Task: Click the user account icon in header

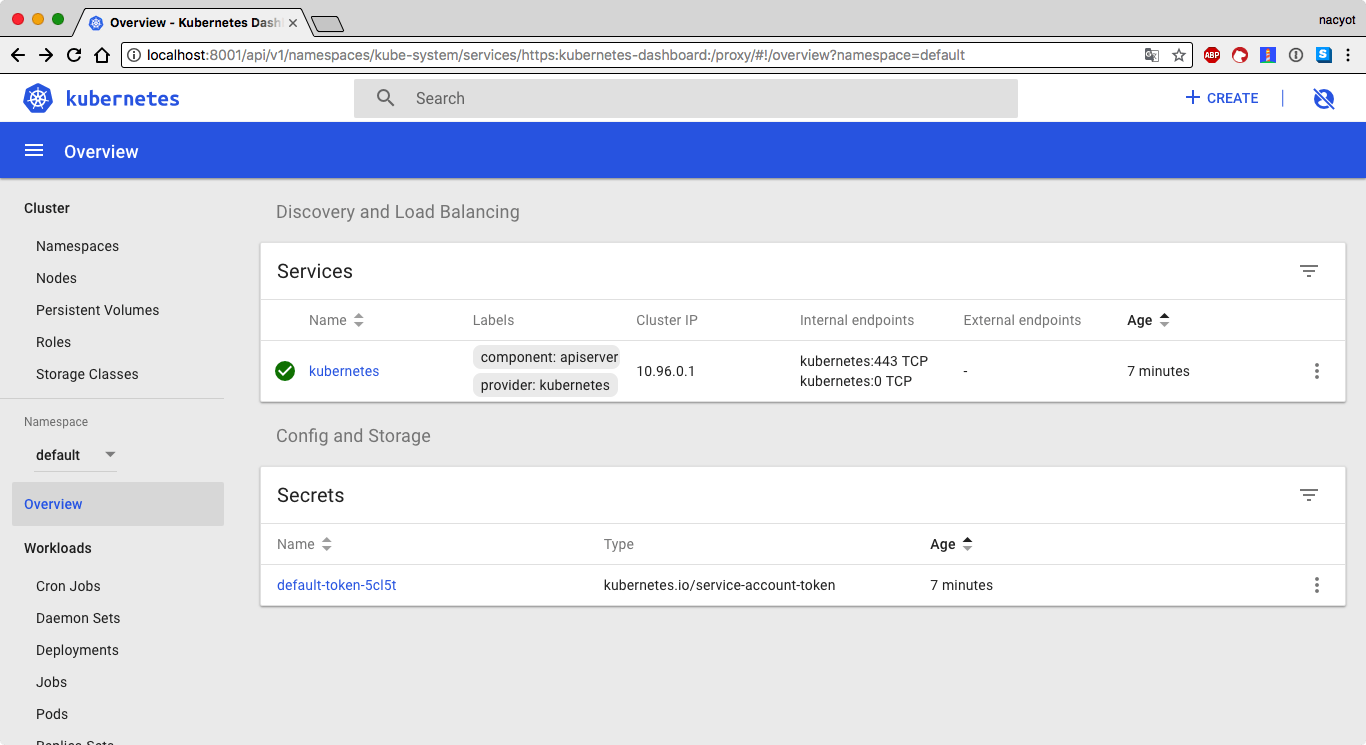Action: (x=1323, y=98)
